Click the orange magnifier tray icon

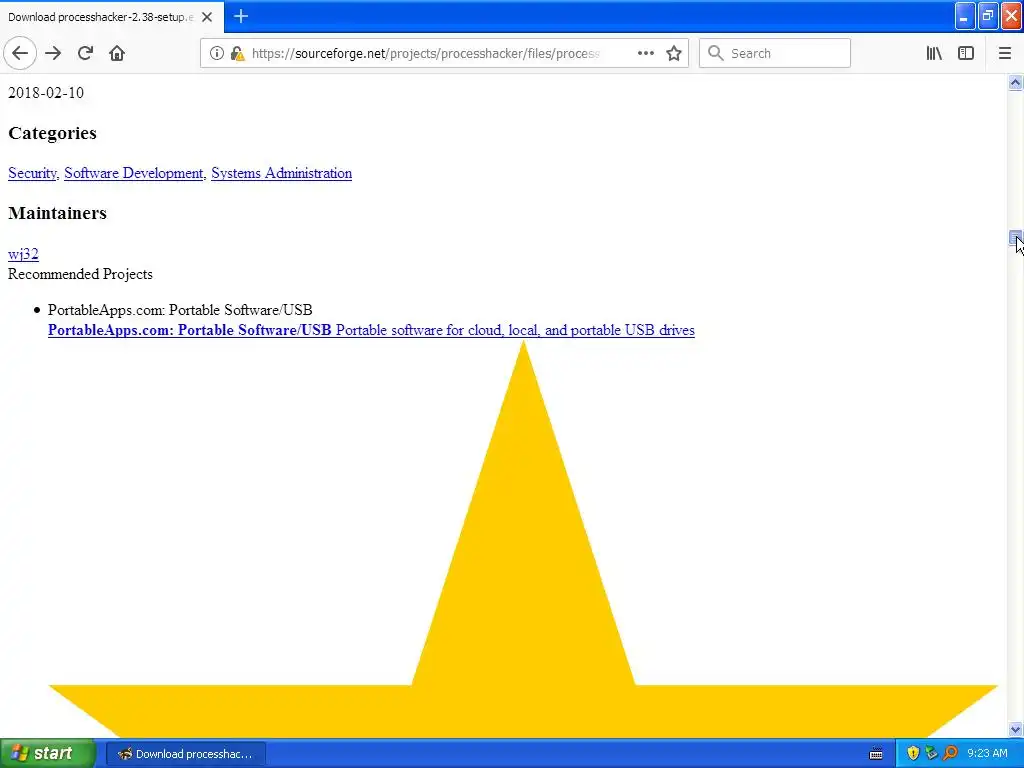(x=950, y=753)
